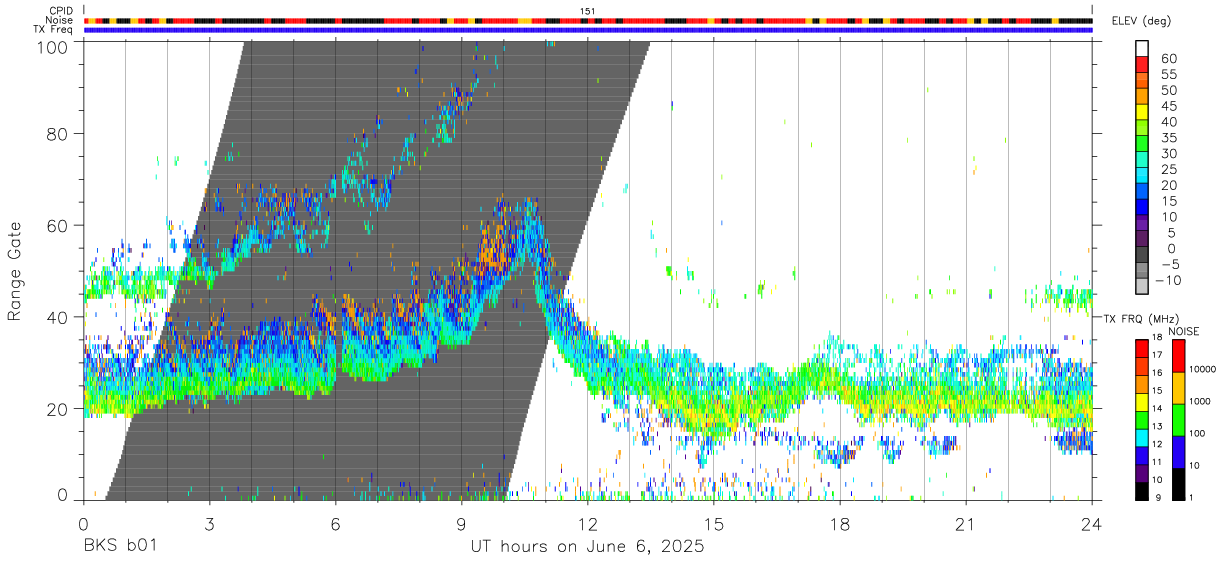Click the '100' Range Gate axis tick label

click(x=51, y=46)
